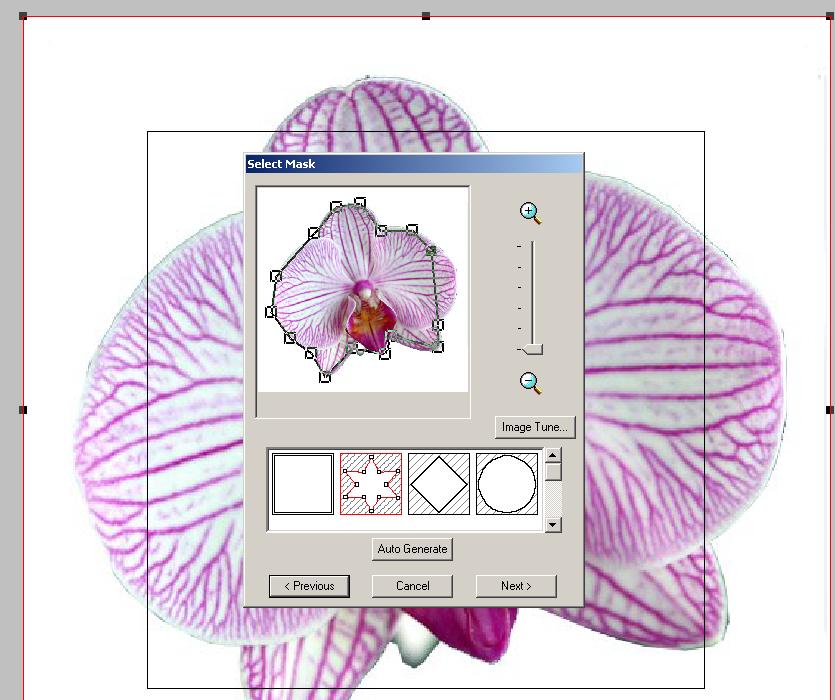Click the Auto Generate button
The height and width of the screenshot is (700, 835).
pyautogui.click(x=412, y=549)
